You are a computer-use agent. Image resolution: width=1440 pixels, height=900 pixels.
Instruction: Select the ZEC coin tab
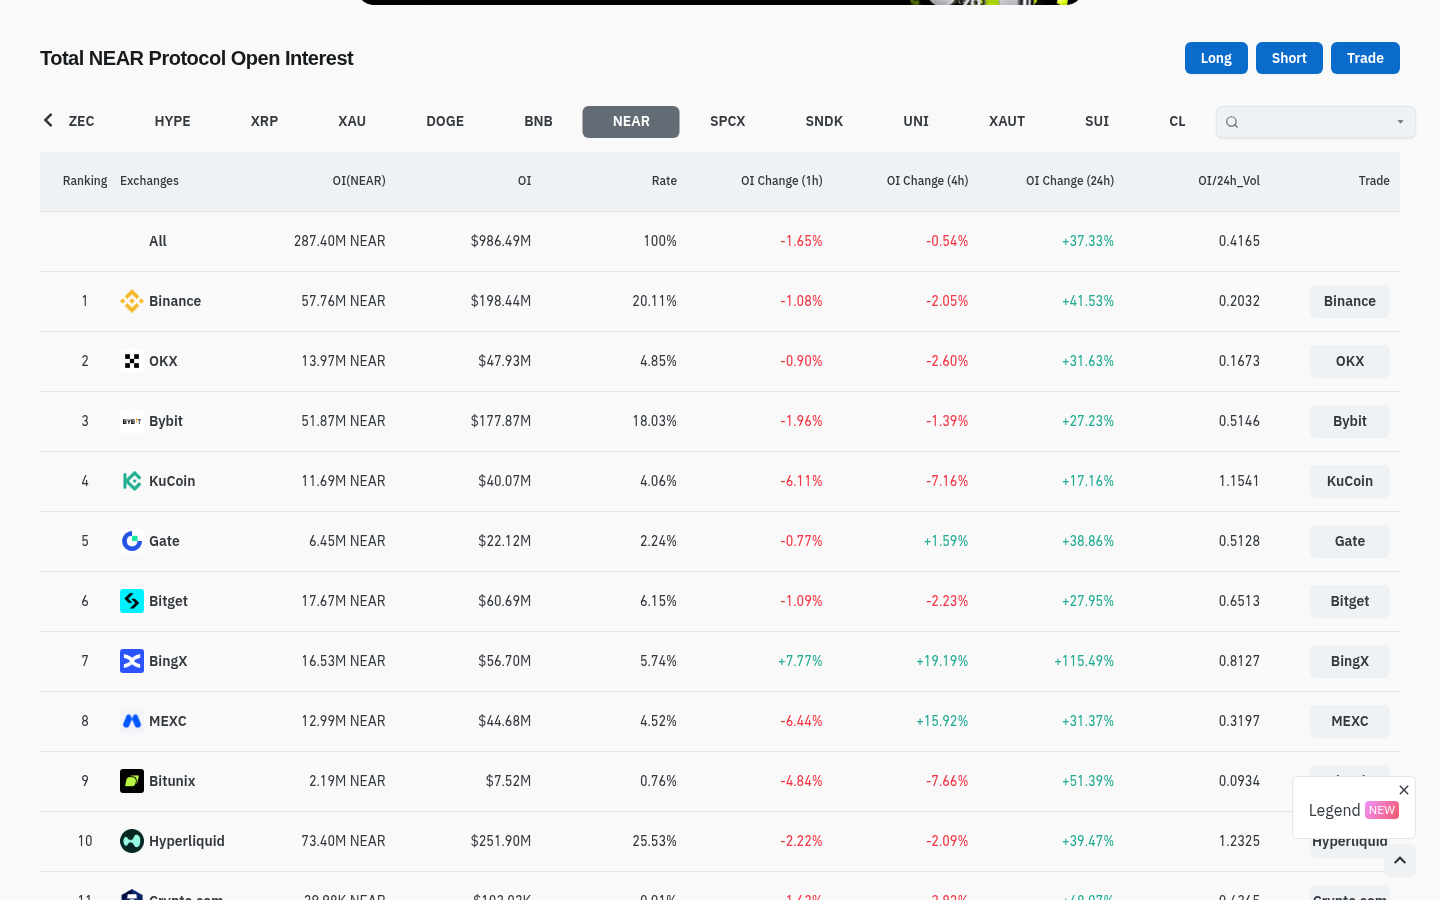click(82, 121)
